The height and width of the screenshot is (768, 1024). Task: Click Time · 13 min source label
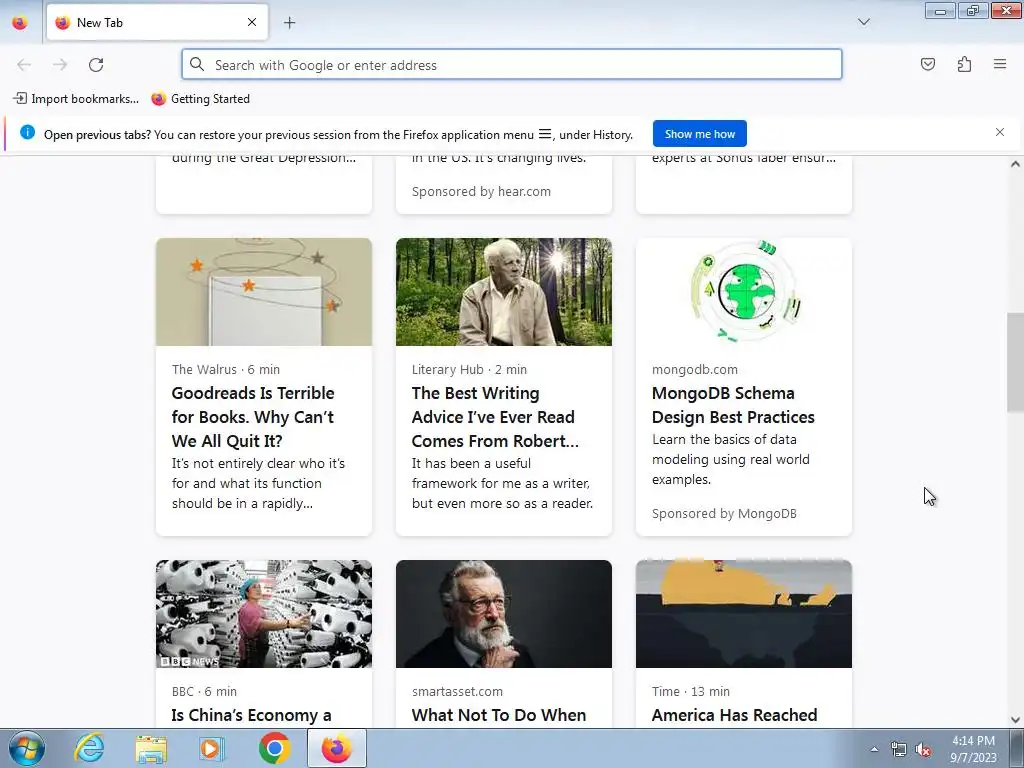pyautogui.click(x=690, y=692)
